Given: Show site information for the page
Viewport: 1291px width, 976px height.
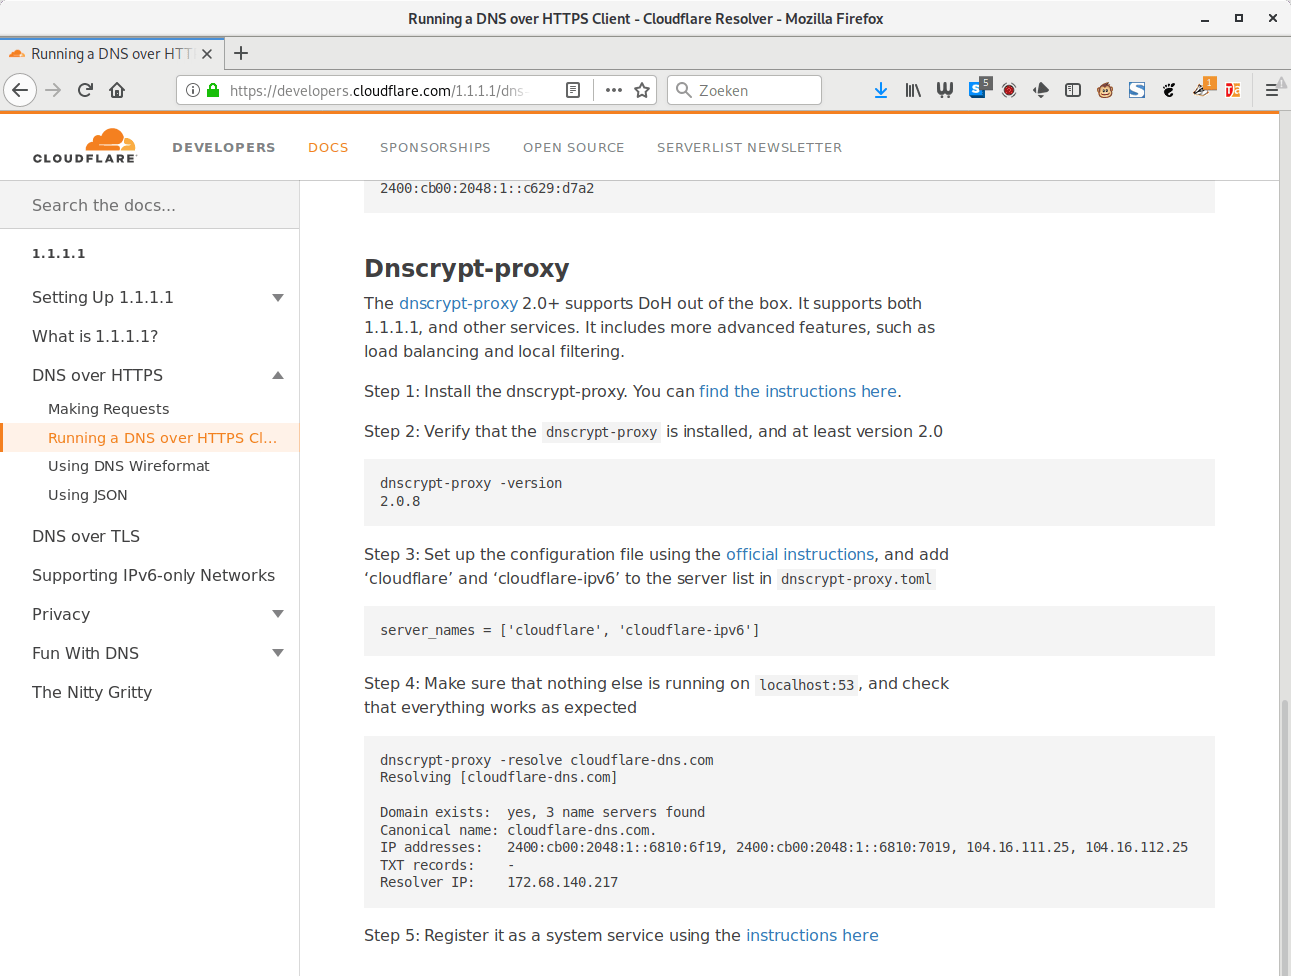Looking at the screenshot, I should pyautogui.click(x=193, y=90).
